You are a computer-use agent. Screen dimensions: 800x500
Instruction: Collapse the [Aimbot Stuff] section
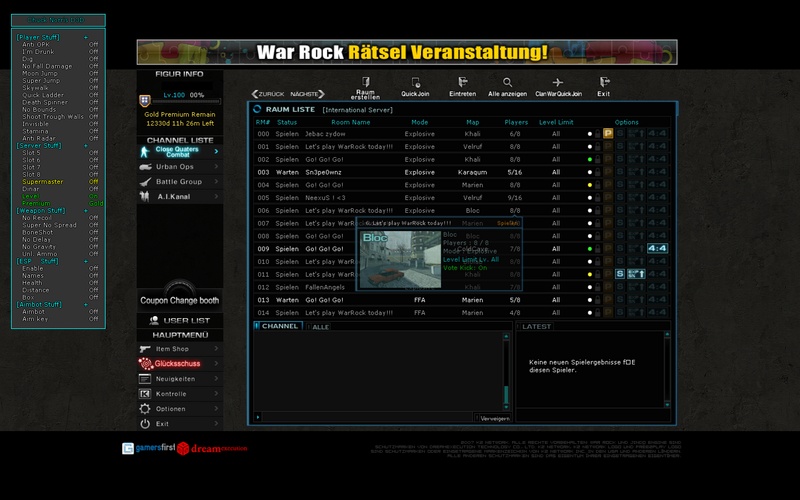[x=86, y=305]
